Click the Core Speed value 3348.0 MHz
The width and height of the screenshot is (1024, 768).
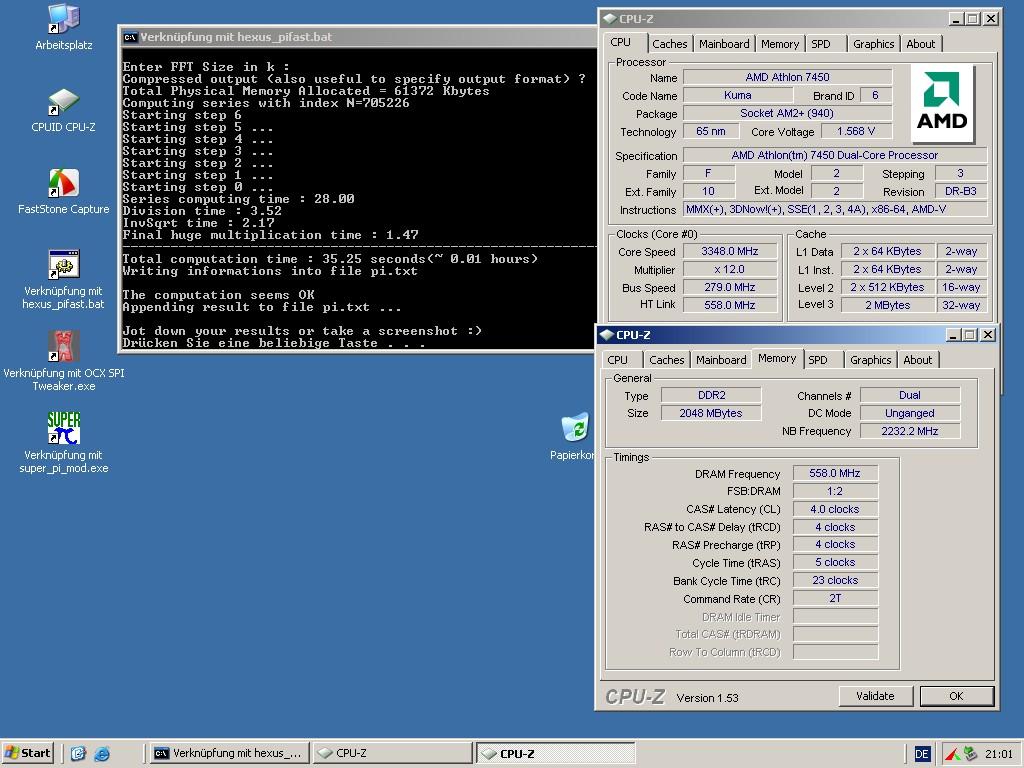[730, 251]
